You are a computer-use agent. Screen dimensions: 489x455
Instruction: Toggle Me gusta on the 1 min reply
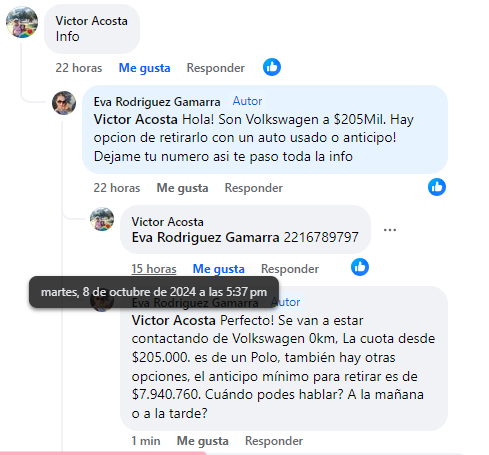[x=203, y=441]
